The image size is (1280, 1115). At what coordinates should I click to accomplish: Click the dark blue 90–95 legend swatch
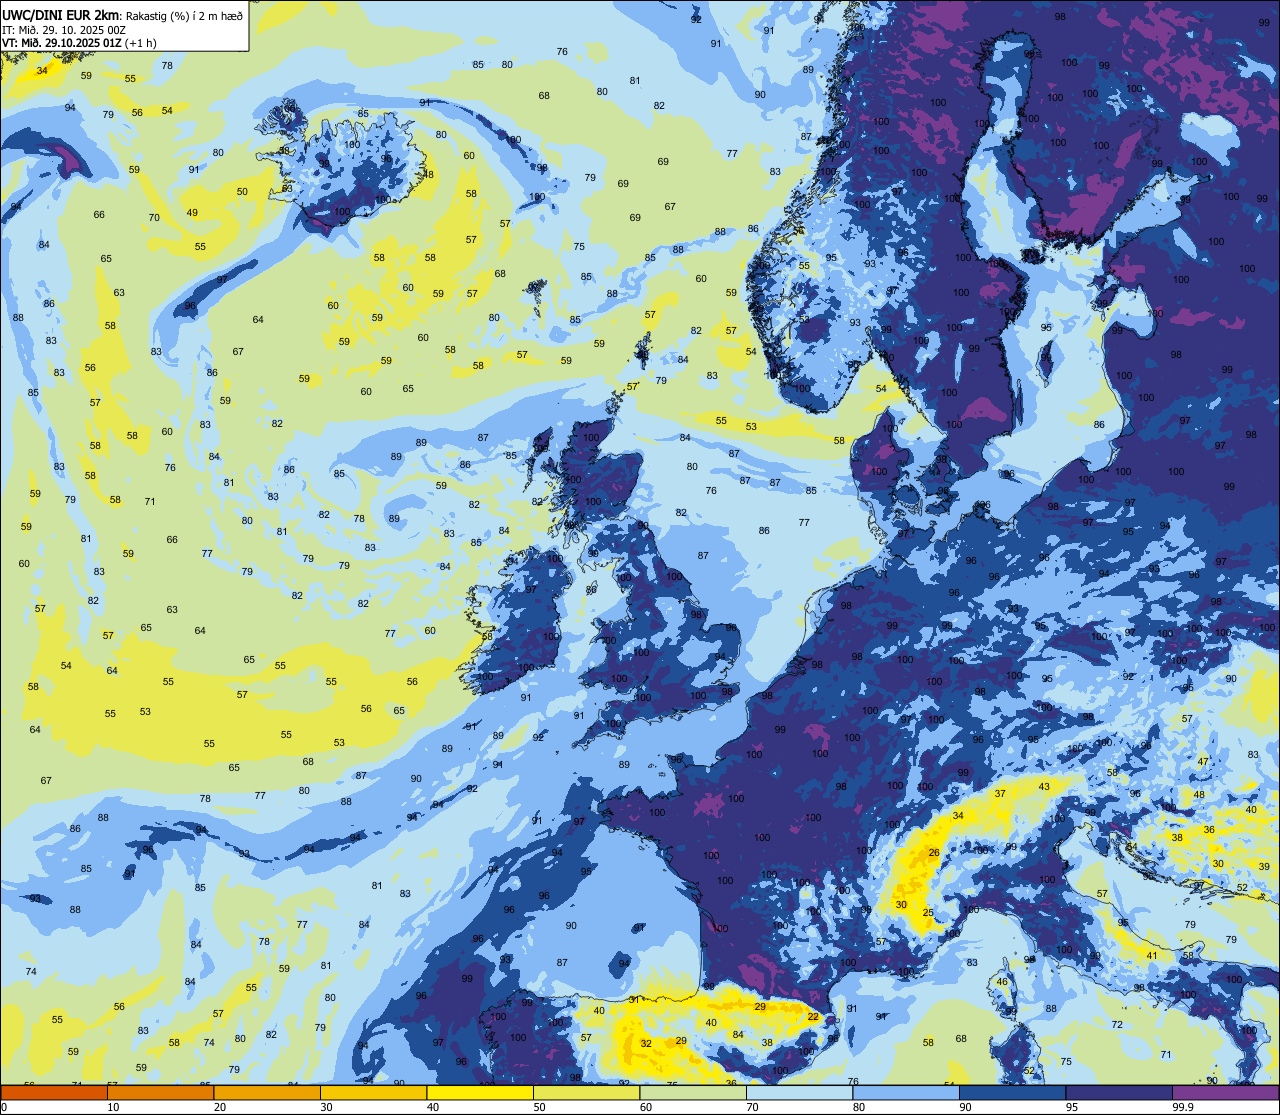[1012, 1093]
